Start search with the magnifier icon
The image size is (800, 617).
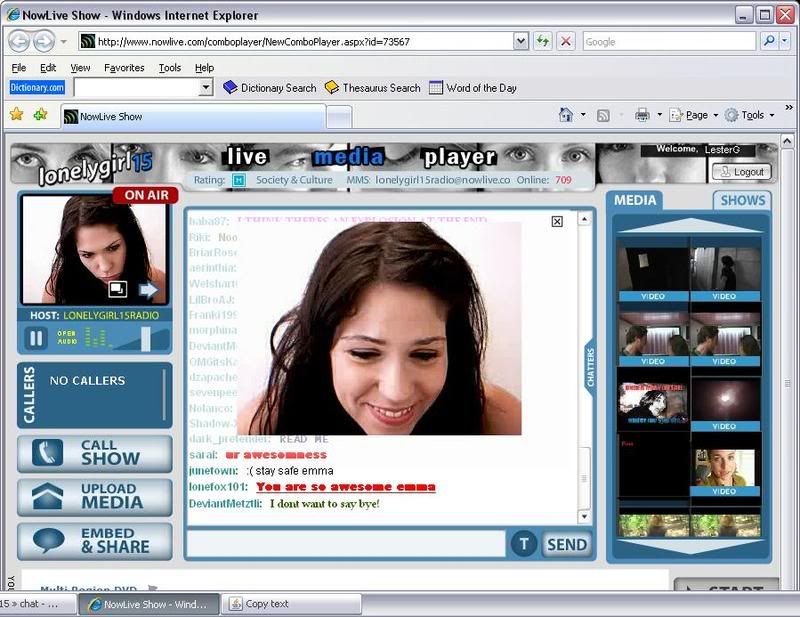(769, 41)
